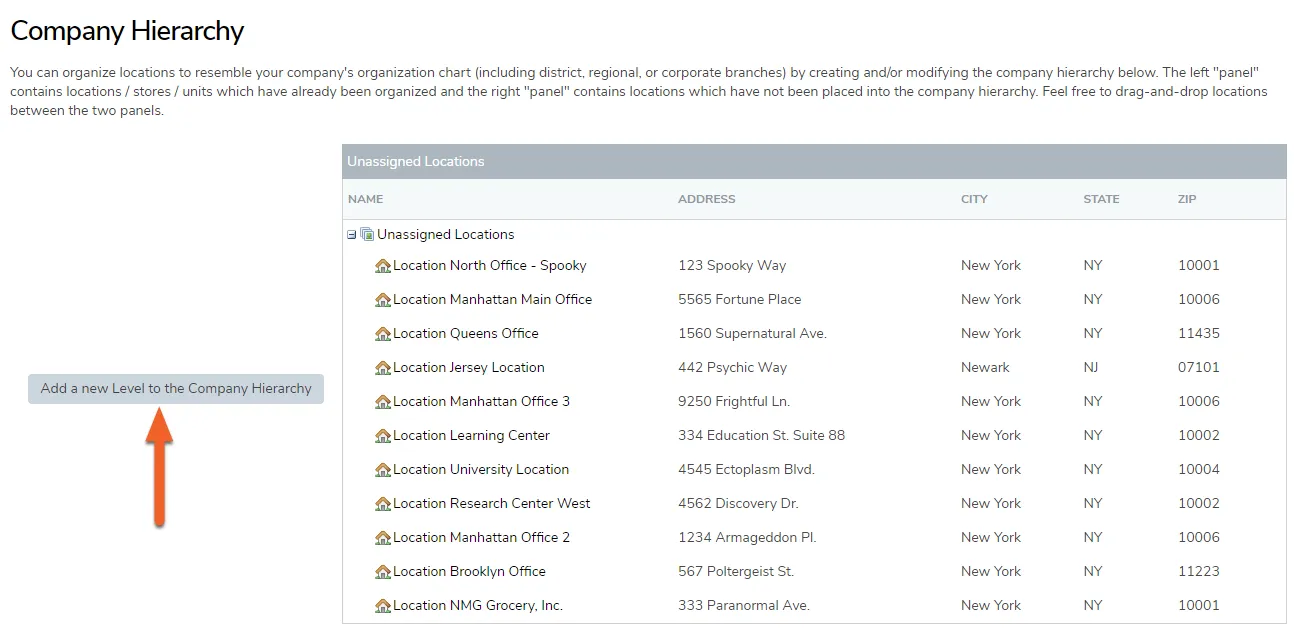Click zip code 11435
The width and height of the screenshot is (1294, 629).
click(1199, 334)
